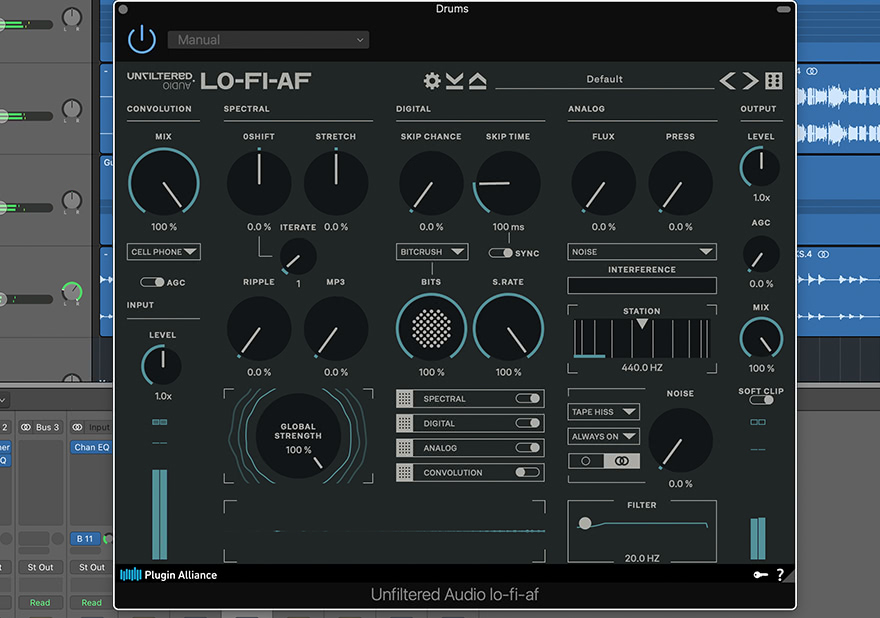880x618 pixels.
Task: Click the B 11 send button
Action: (x=85, y=539)
